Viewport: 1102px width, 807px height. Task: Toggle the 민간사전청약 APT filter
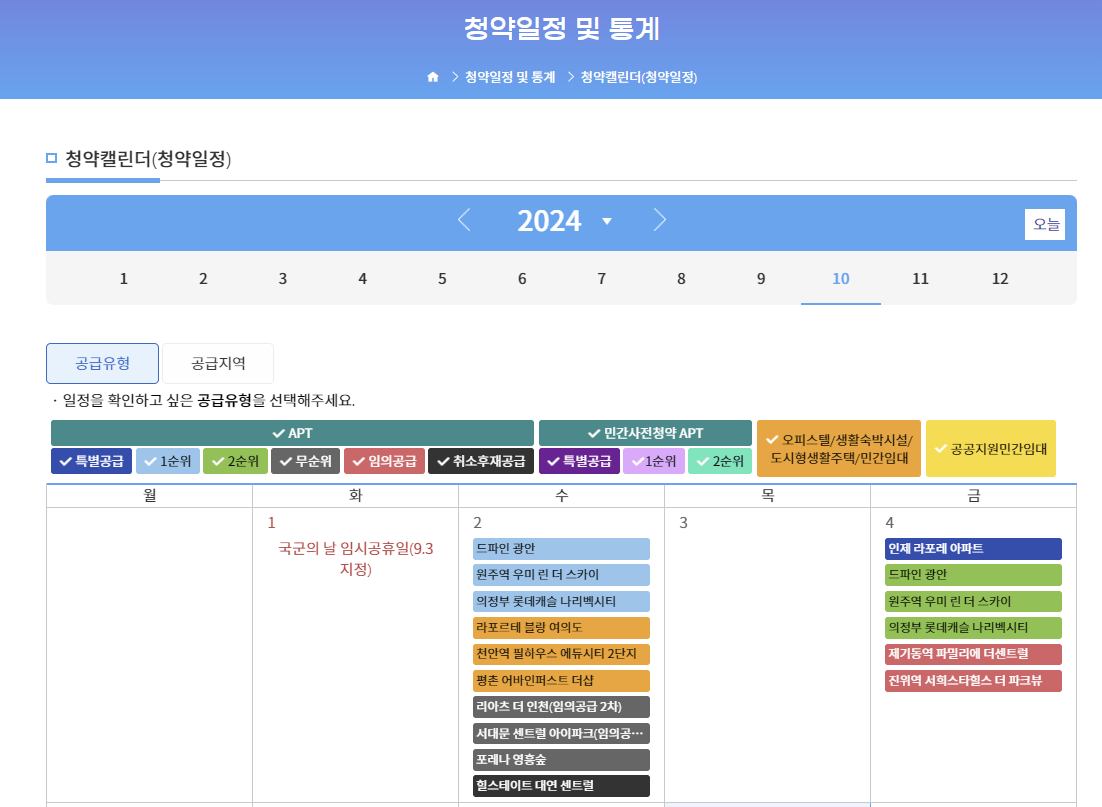coord(645,433)
